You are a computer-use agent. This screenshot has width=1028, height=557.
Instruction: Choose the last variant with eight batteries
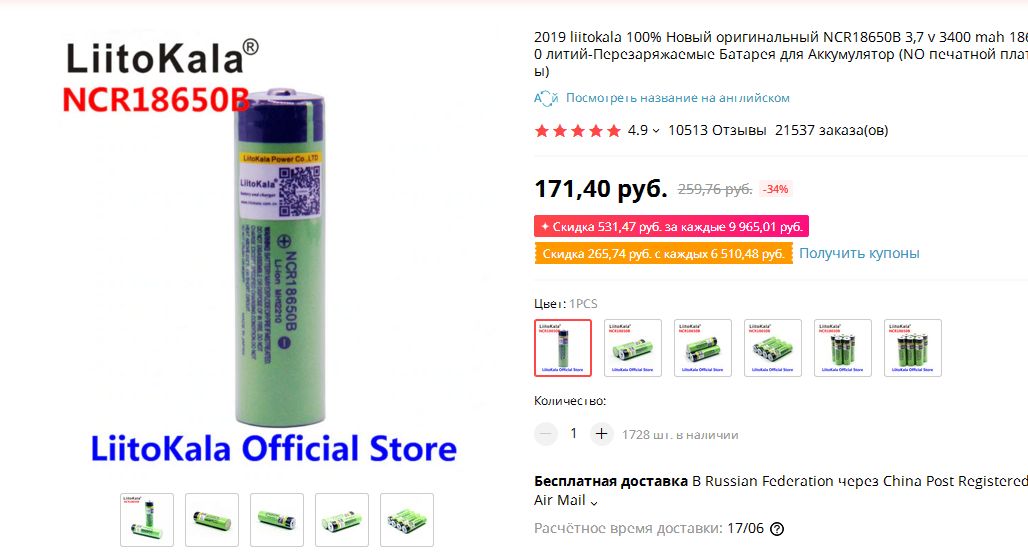tap(913, 348)
